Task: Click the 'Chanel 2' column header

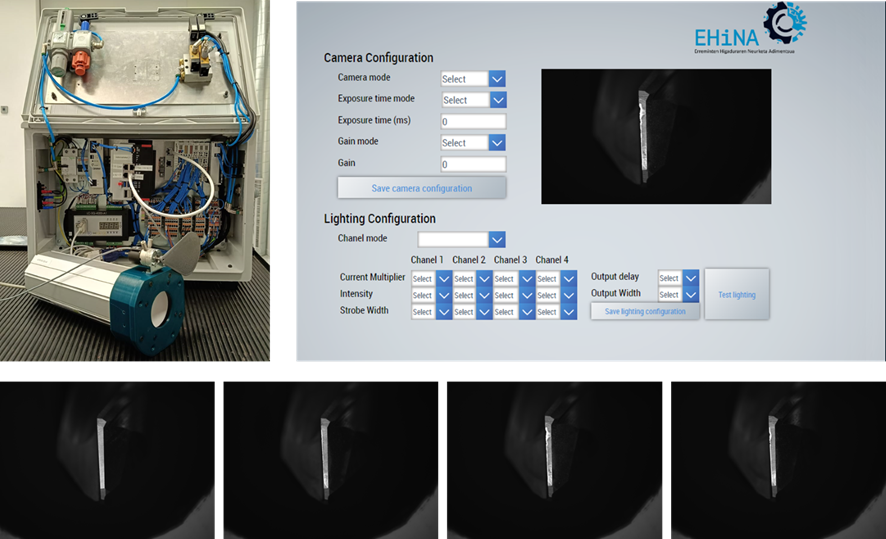Action: point(469,260)
